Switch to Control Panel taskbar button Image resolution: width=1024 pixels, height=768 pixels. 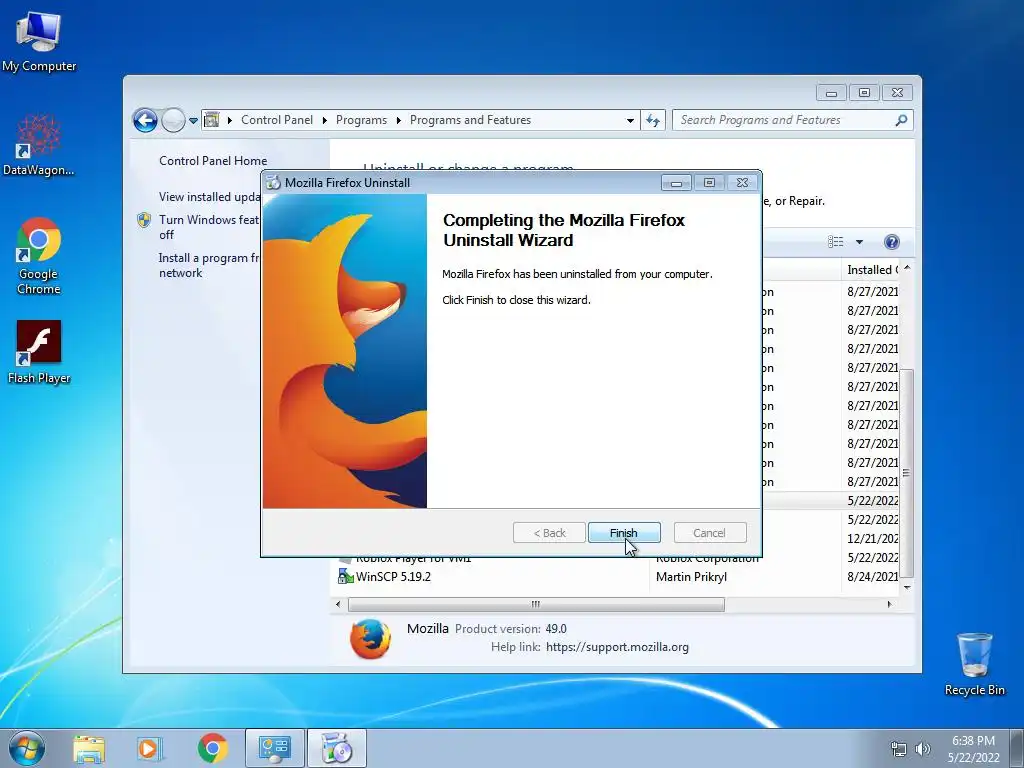275,748
